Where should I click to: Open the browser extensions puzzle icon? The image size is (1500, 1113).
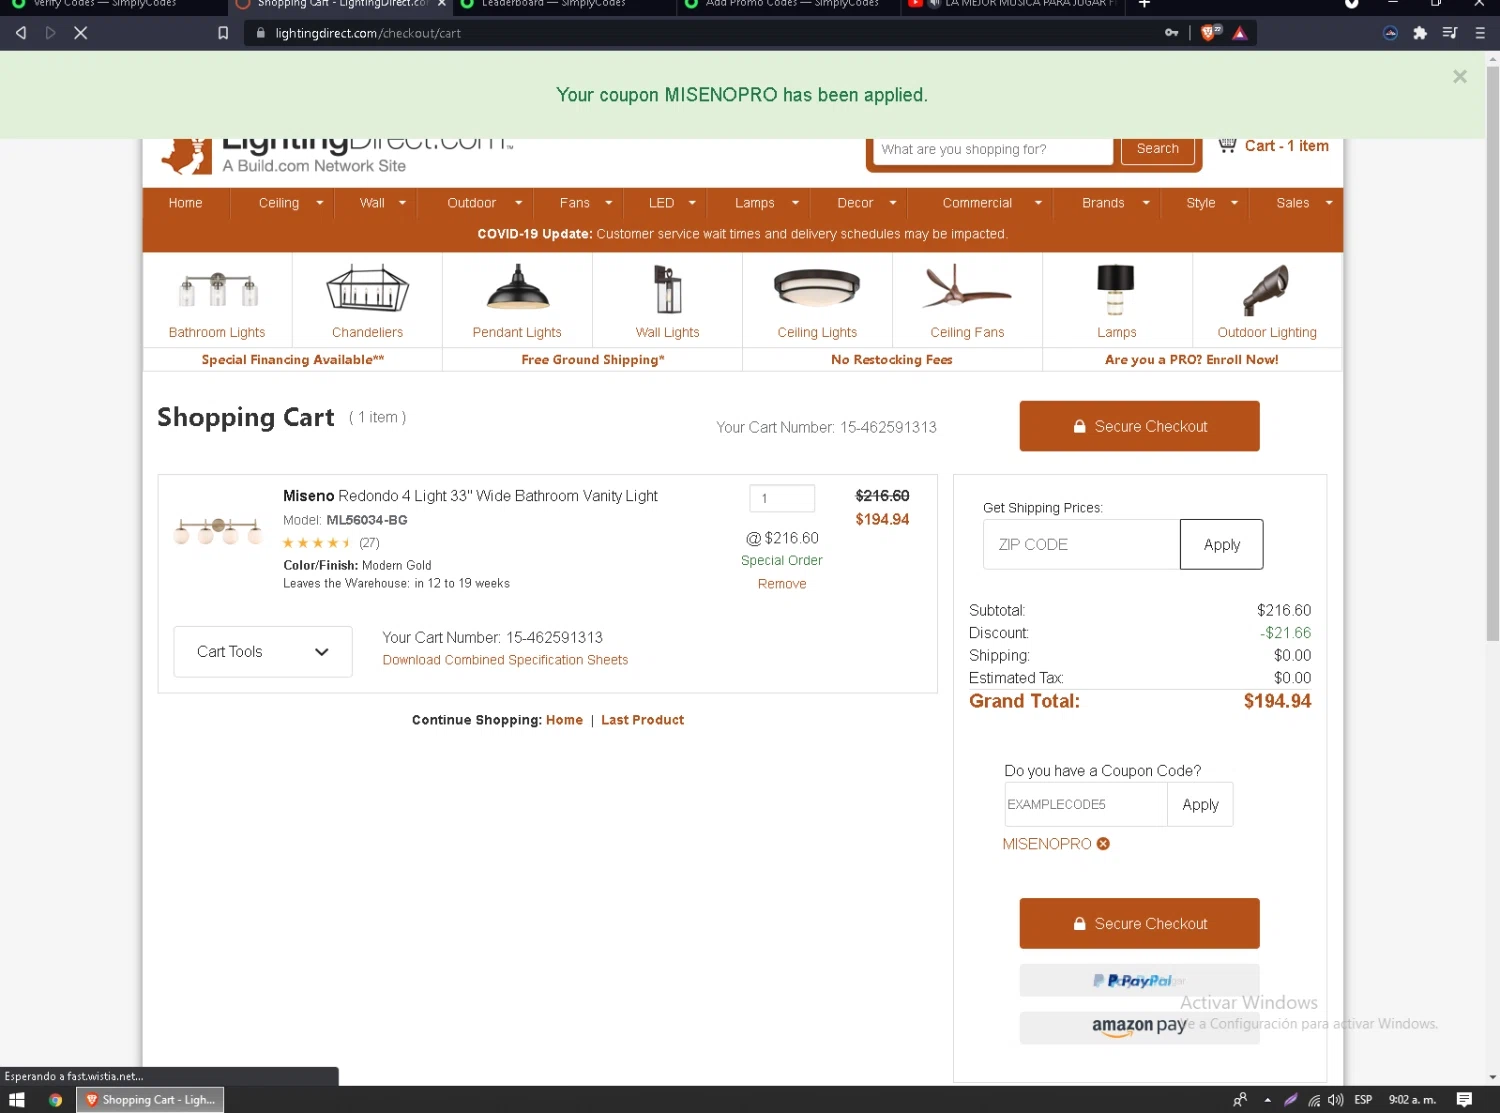[1420, 33]
